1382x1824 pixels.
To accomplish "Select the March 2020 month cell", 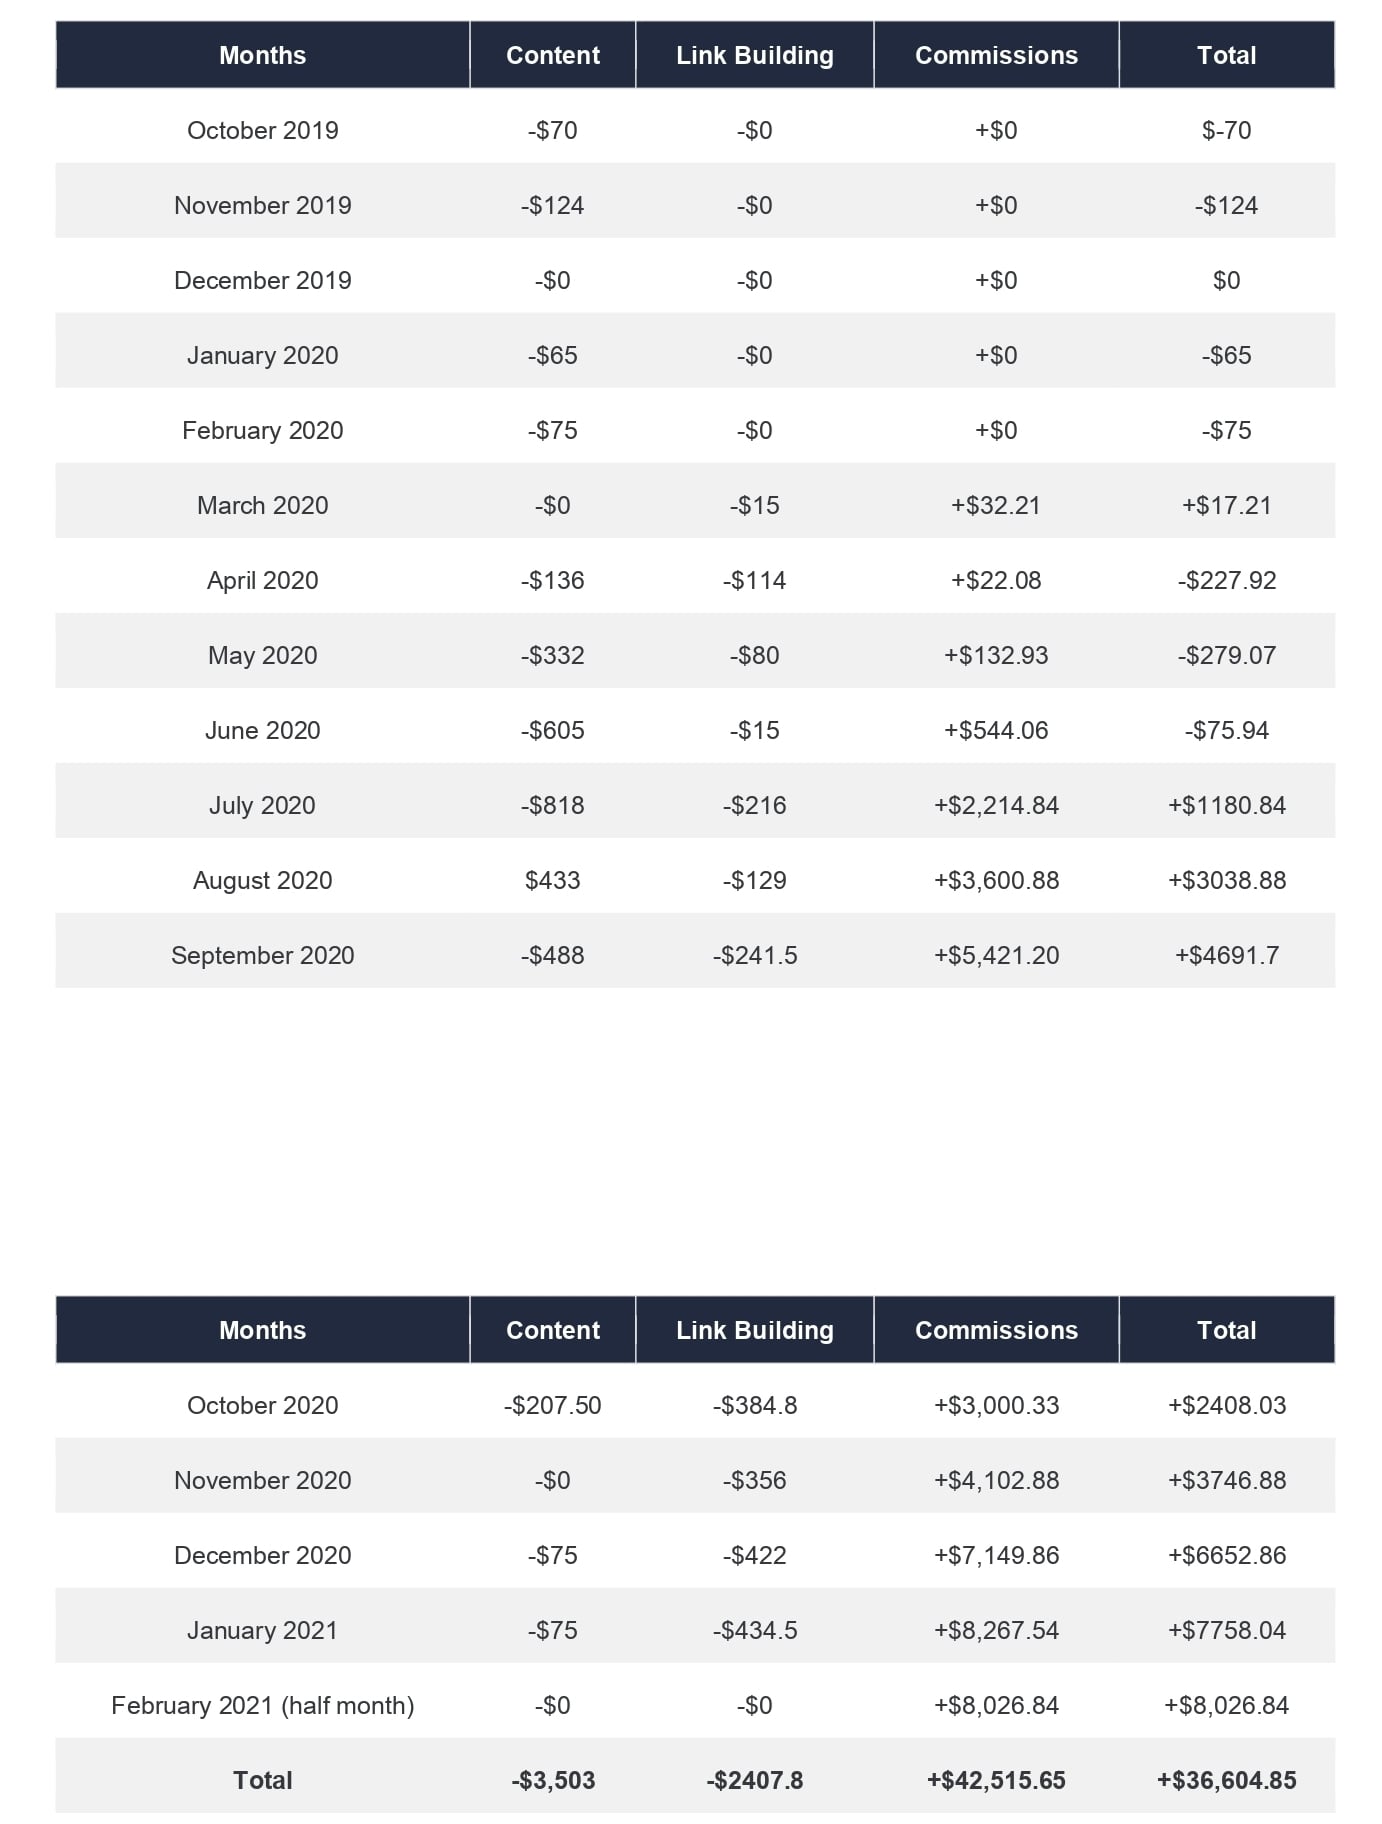I will coord(262,505).
